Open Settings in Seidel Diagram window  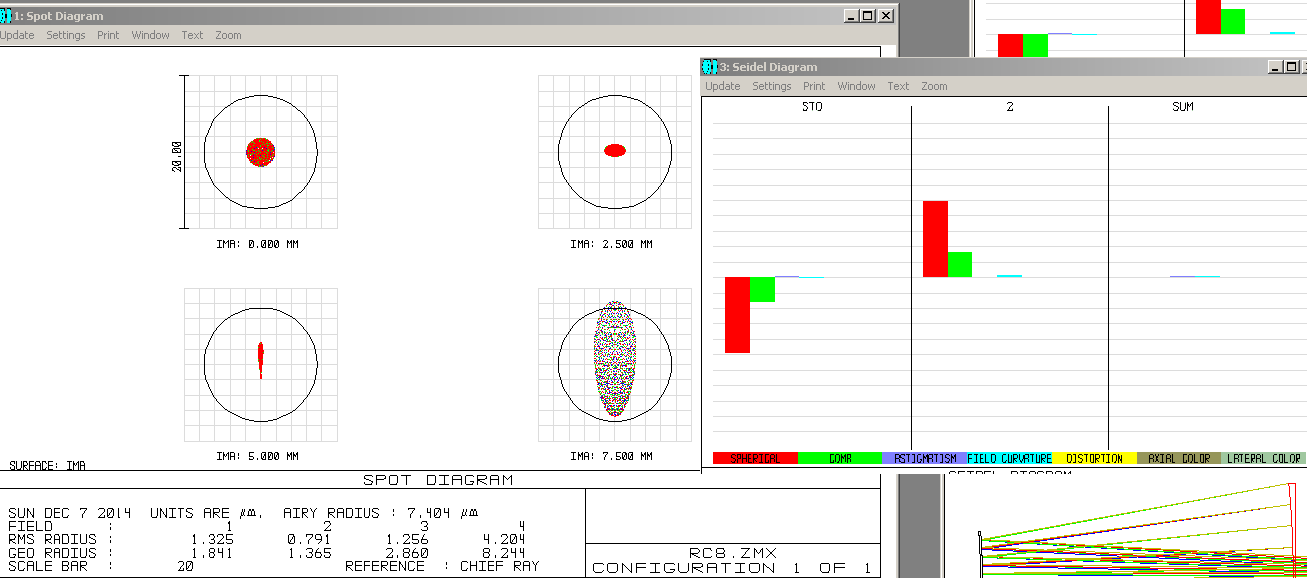(772, 86)
